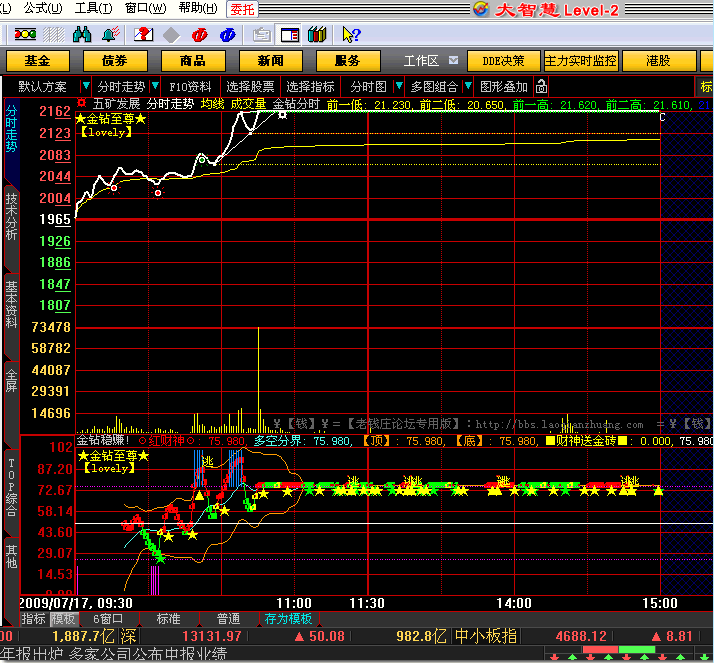Click the 基金 button
The height and width of the screenshot is (663, 715).
(x=38, y=61)
